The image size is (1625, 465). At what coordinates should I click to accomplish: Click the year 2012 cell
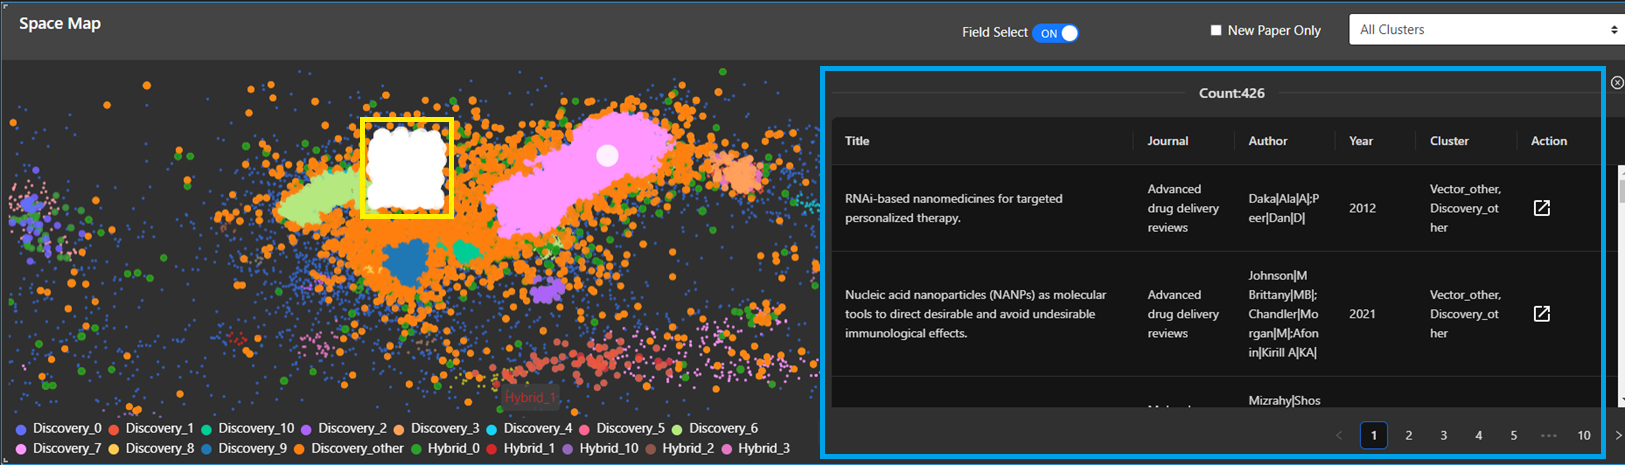click(1362, 208)
